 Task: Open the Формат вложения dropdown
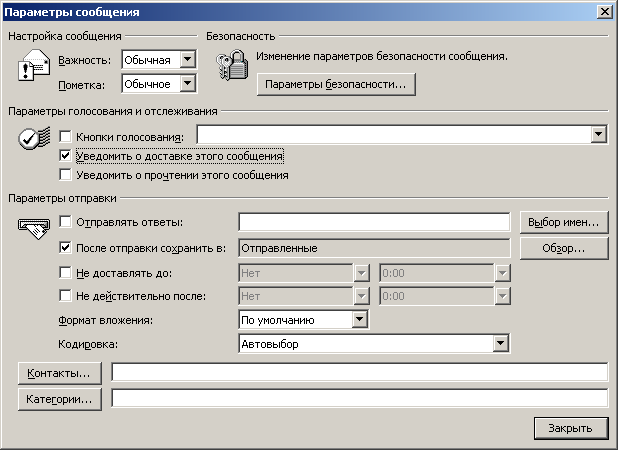[x=360, y=320]
